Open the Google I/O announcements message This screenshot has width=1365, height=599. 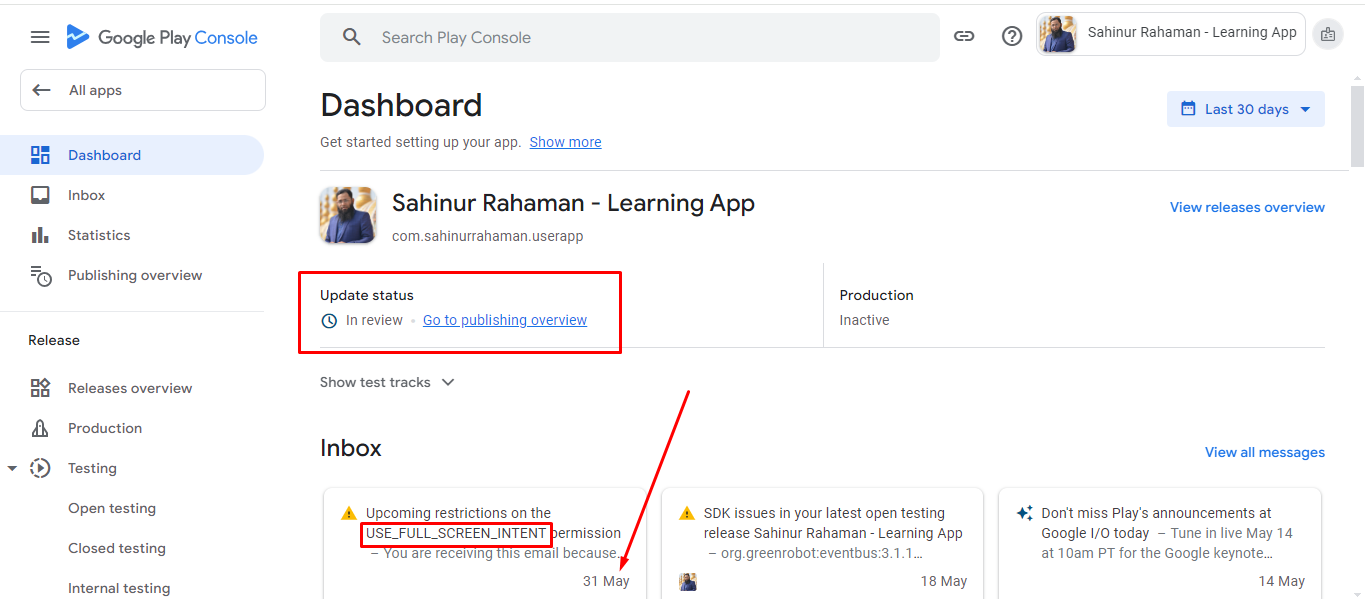(x=1160, y=544)
